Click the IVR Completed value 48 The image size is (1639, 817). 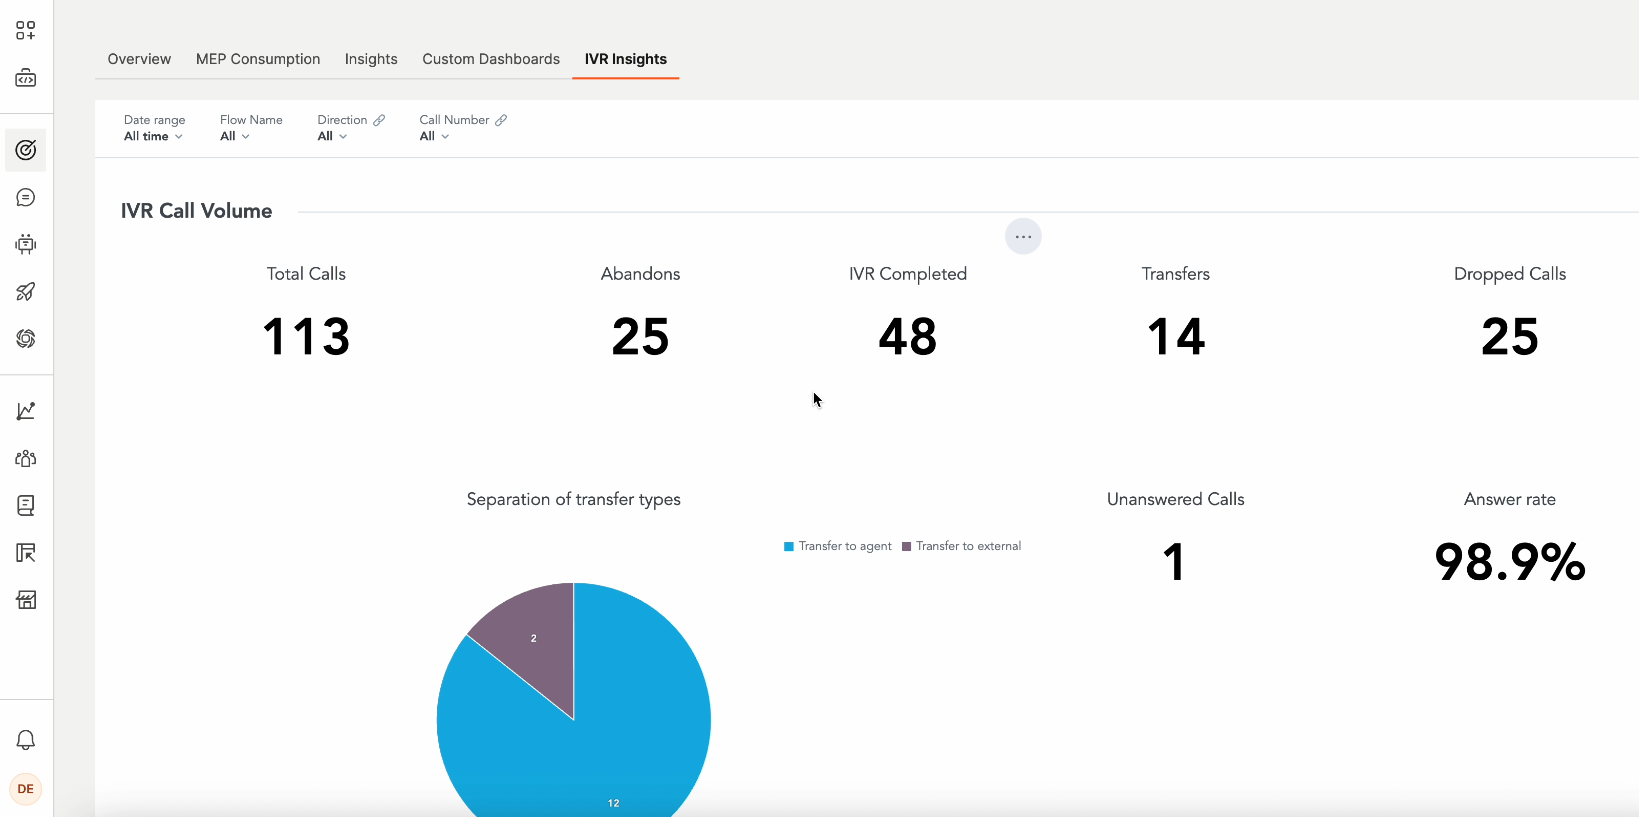[x=908, y=336]
